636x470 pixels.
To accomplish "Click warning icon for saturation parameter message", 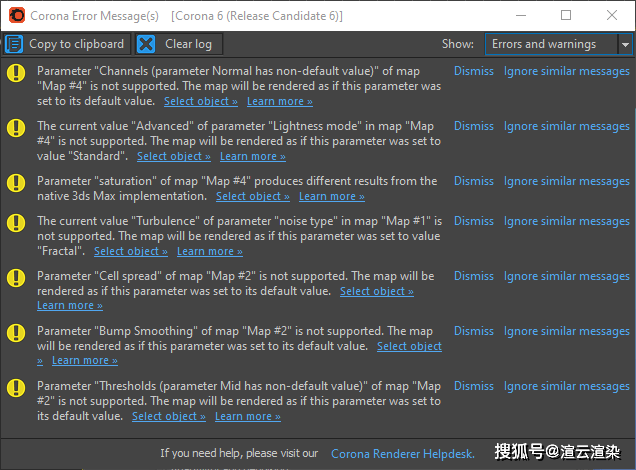I will coord(16,183).
